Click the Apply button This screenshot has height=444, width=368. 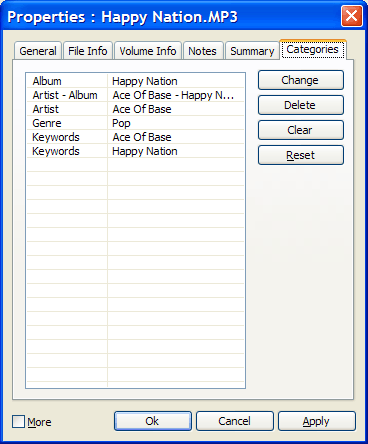coord(317,421)
